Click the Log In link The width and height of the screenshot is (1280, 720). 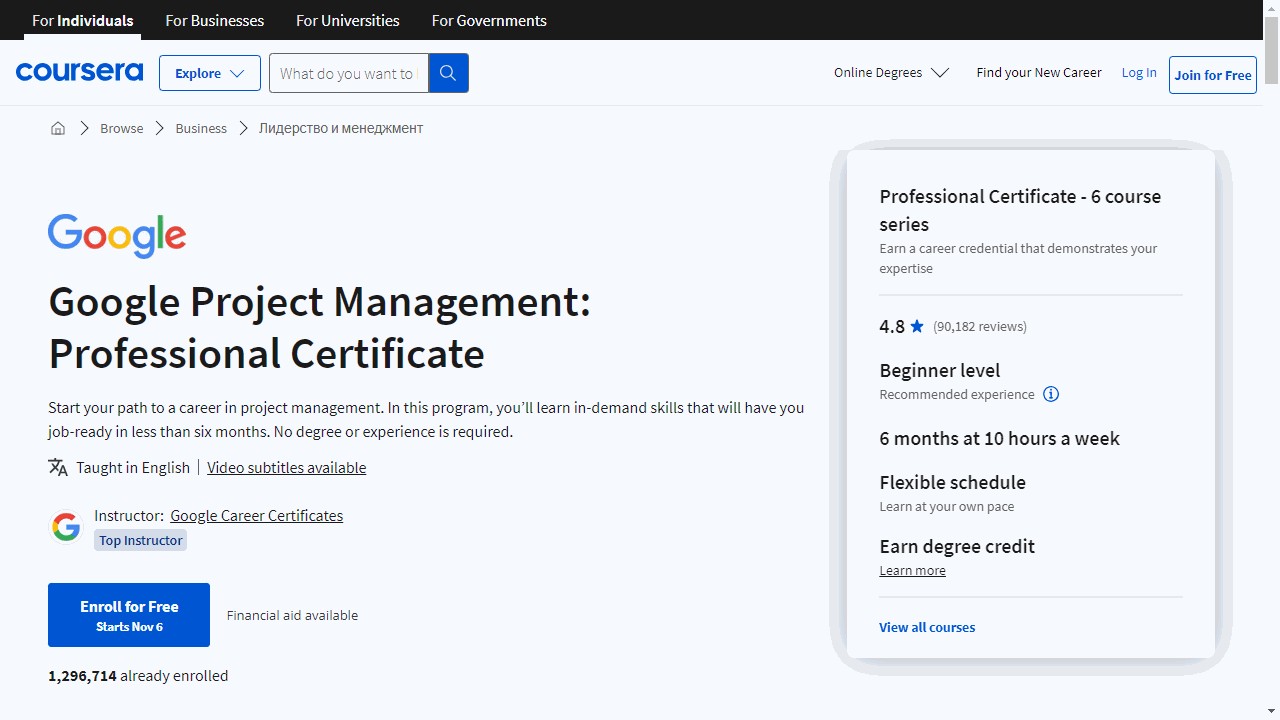tap(1139, 73)
